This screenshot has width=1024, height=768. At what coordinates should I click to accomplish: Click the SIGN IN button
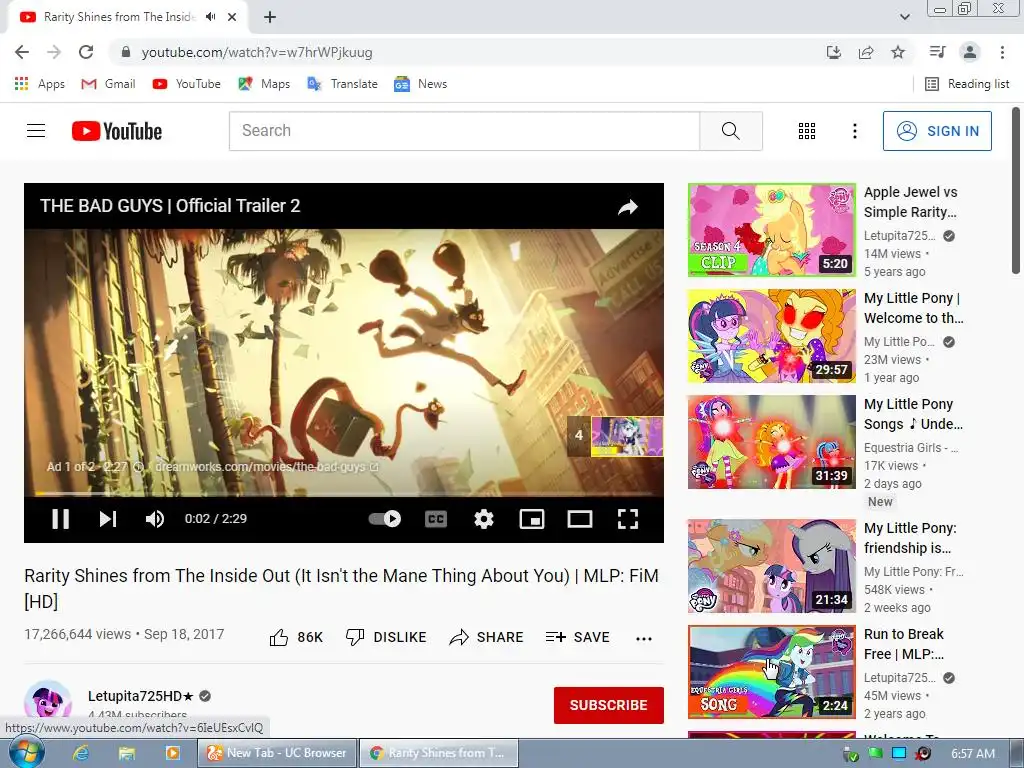[937, 131]
